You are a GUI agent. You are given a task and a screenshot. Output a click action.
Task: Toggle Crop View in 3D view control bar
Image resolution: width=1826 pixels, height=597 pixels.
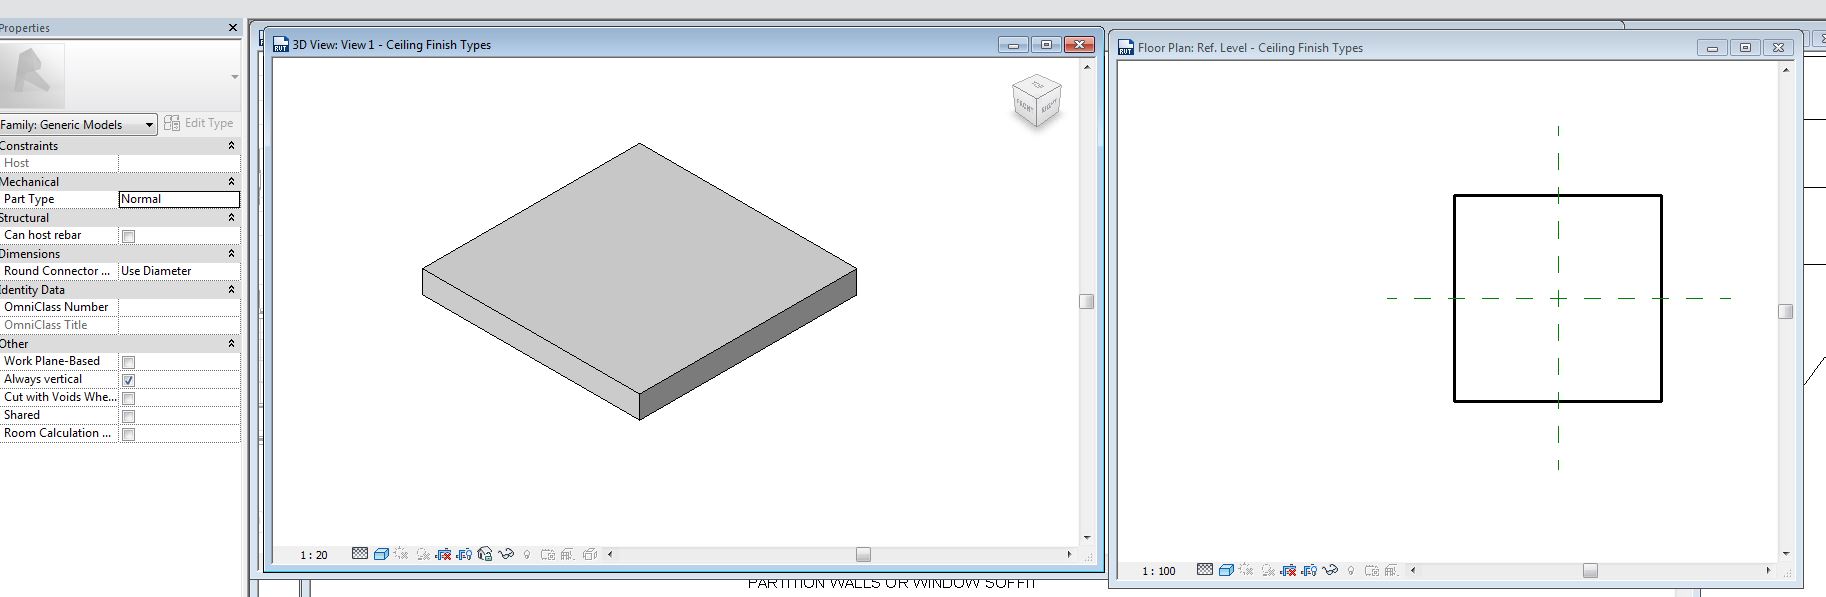point(443,554)
